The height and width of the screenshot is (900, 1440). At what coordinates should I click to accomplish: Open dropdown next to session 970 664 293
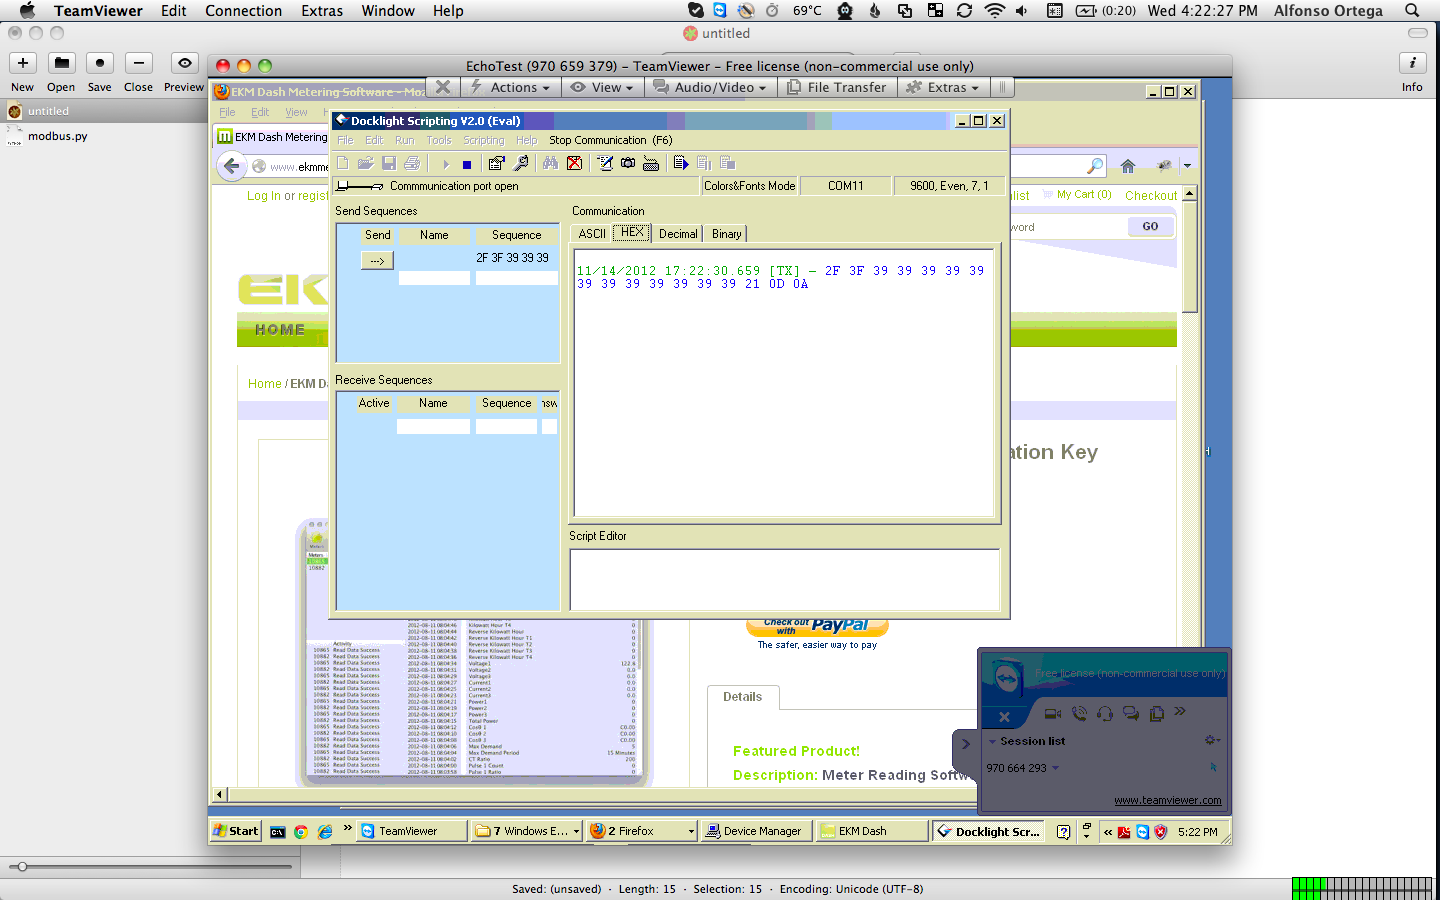pos(1055,768)
